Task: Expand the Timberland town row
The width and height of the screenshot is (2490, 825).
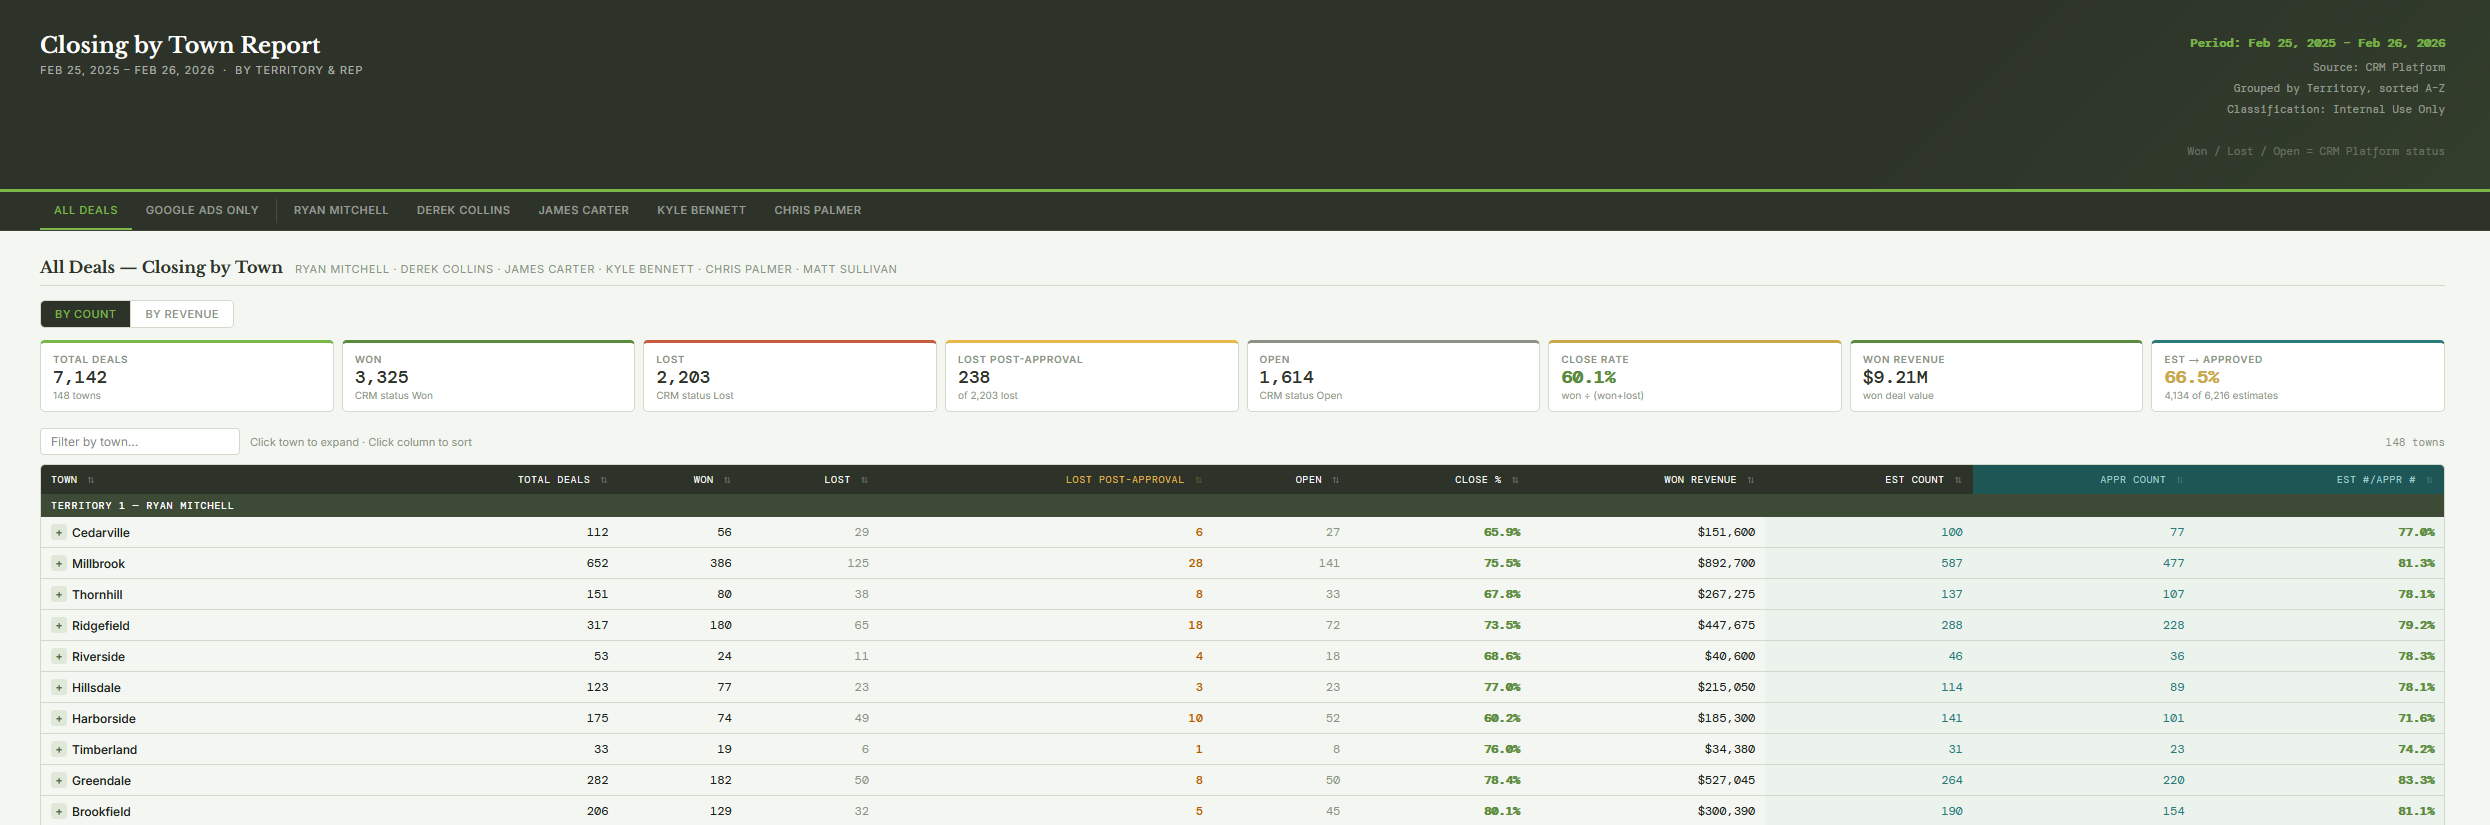Action: click(x=59, y=750)
